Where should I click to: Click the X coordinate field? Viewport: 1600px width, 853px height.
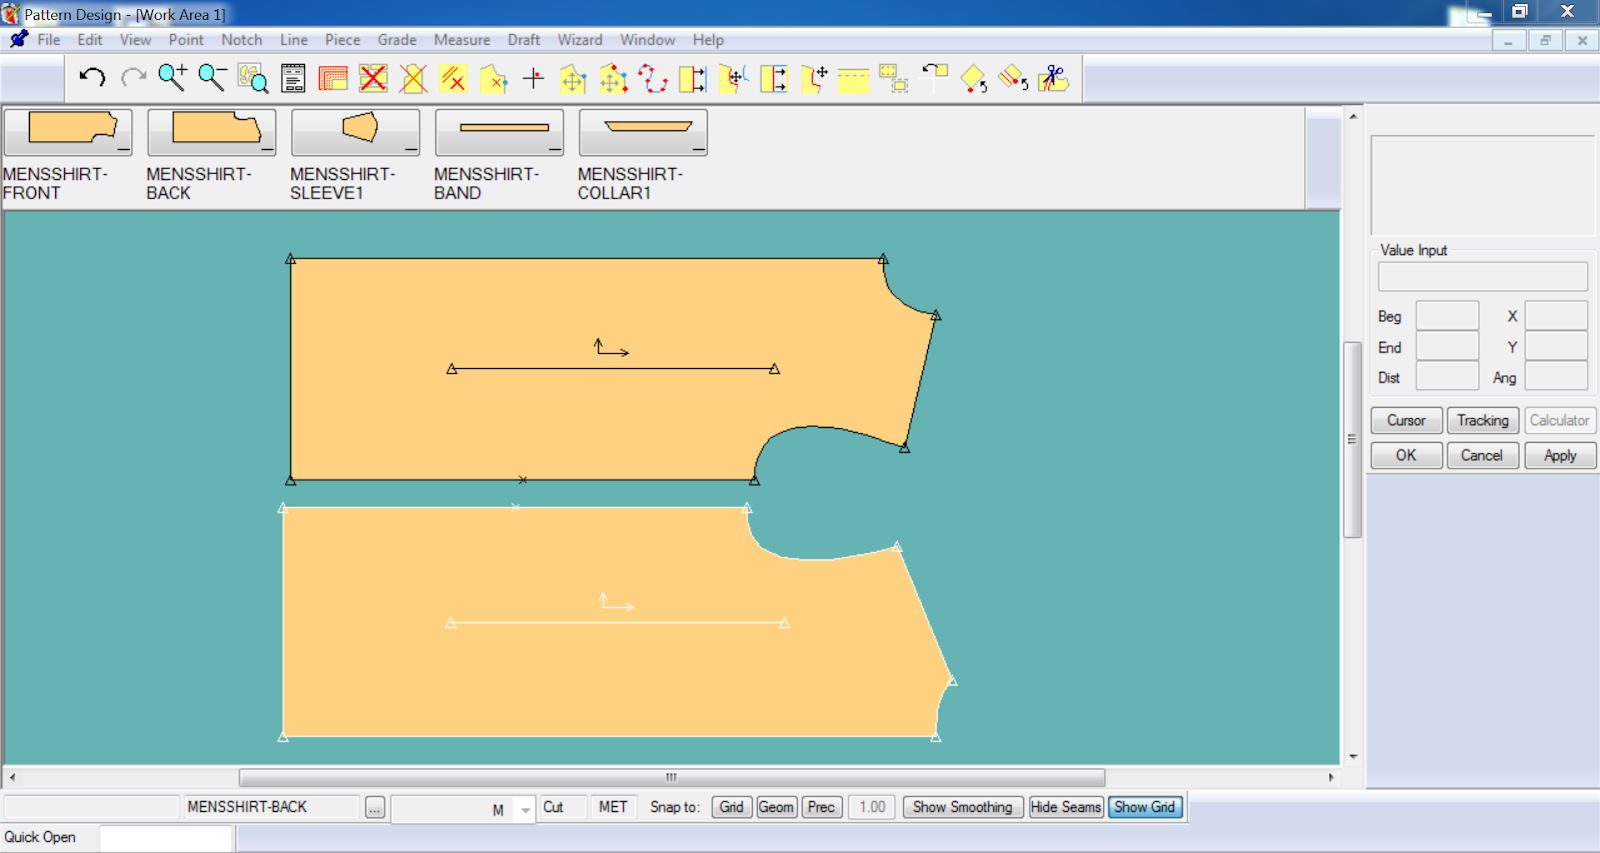pyautogui.click(x=1556, y=316)
